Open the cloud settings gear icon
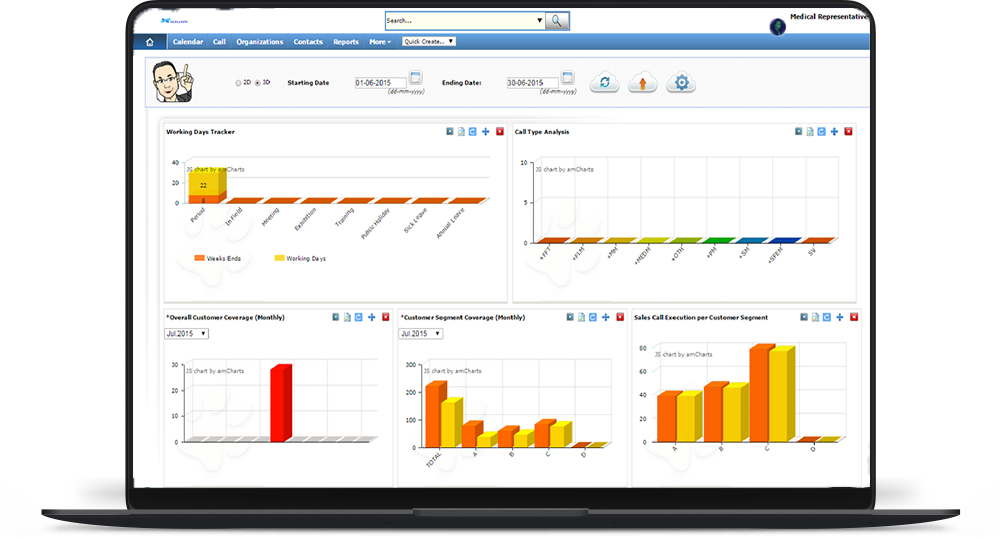 [681, 83]
